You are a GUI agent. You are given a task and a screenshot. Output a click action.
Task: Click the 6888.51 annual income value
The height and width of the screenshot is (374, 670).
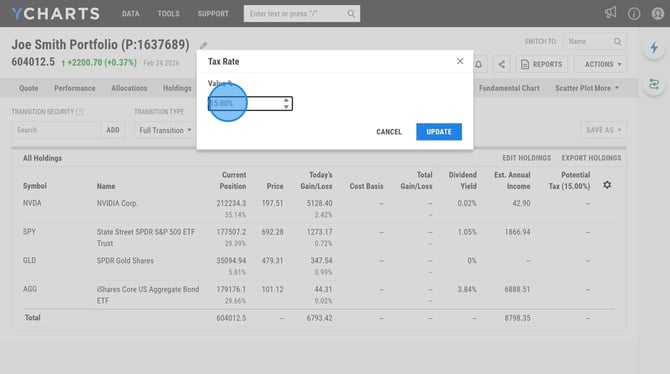517,289
